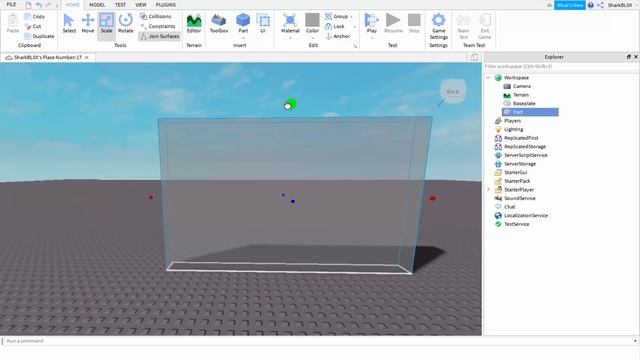Screen dimensions: 640x360
Task: Click the New file icon
Action: (28, 5)
